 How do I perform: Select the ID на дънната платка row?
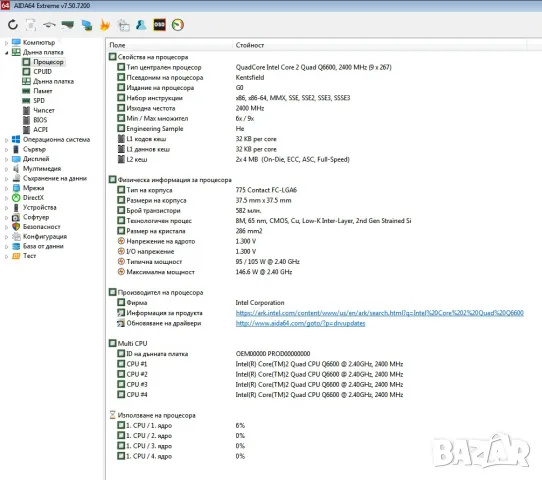point(214,354)
